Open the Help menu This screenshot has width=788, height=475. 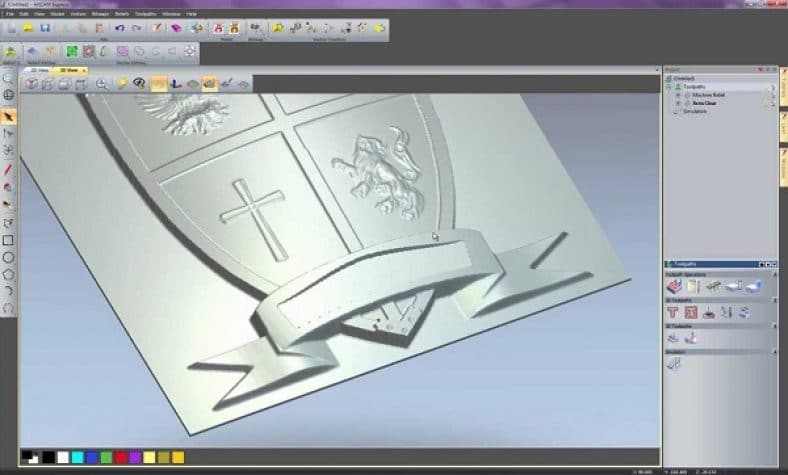(191, 14)
